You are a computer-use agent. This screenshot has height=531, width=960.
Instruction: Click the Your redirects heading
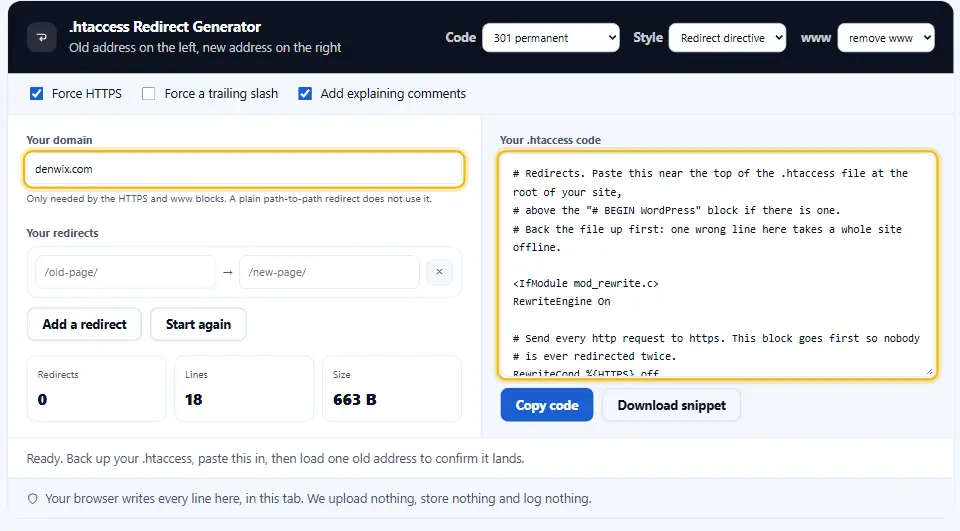pos(62,233)
